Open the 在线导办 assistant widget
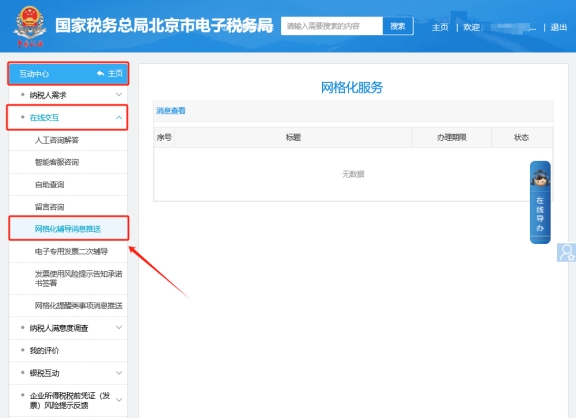This screenshot has width=576, height=418. tap(540, 202)
